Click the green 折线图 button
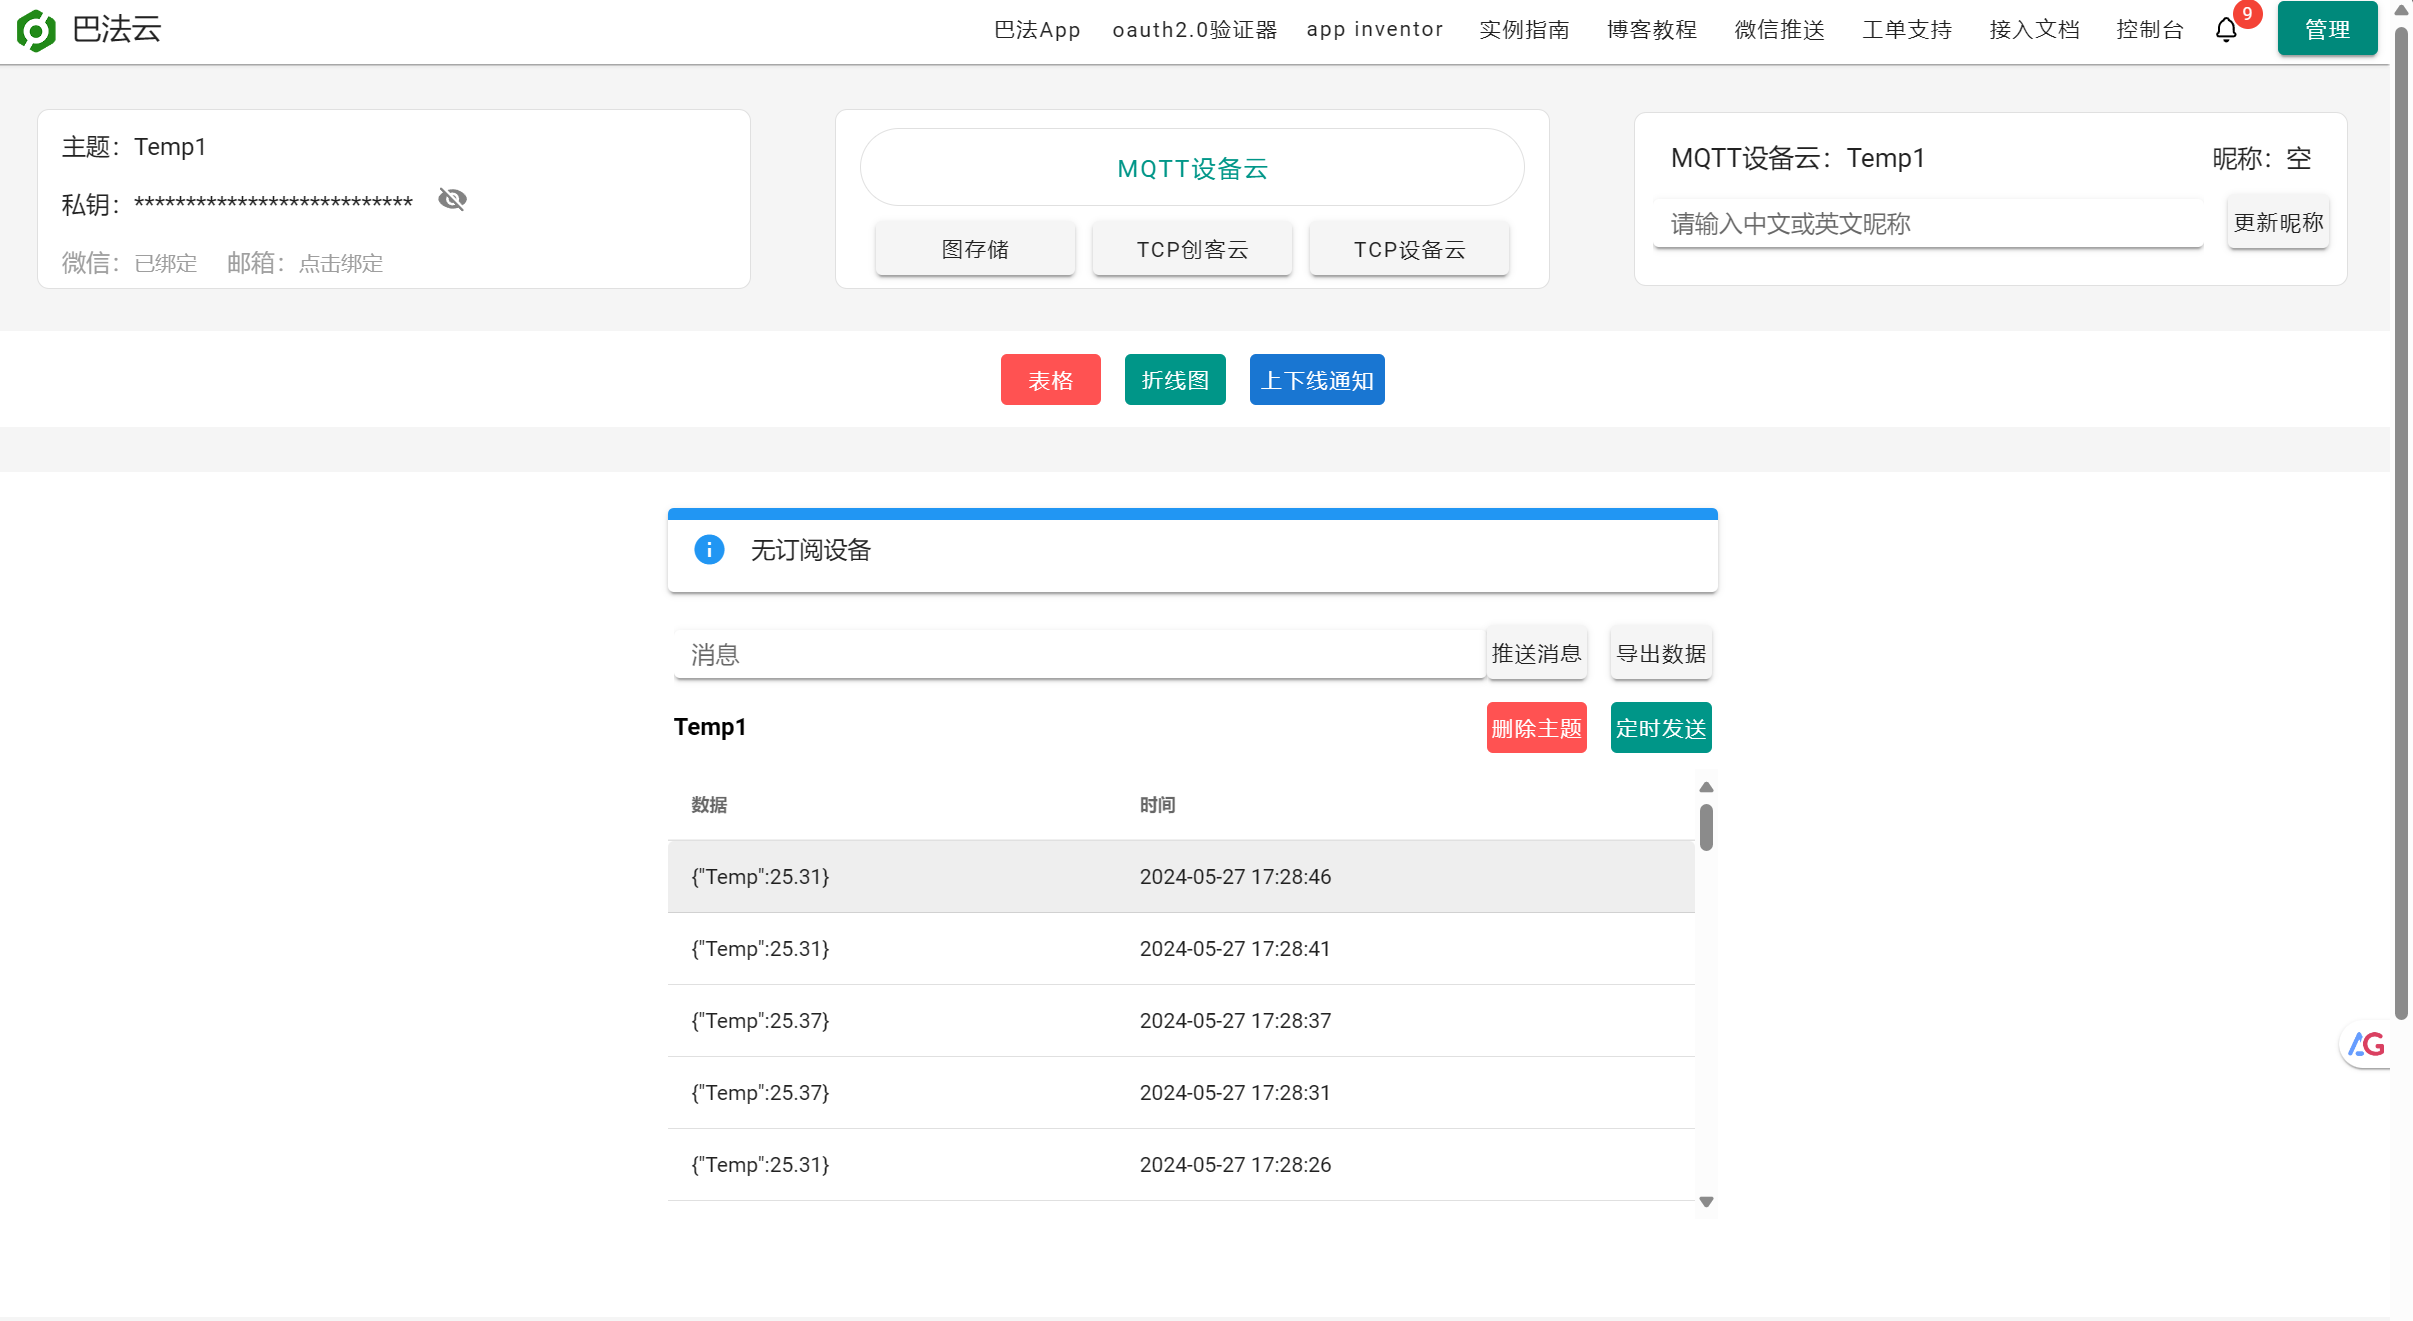 pyautogui.click(x=1175, y=380)
